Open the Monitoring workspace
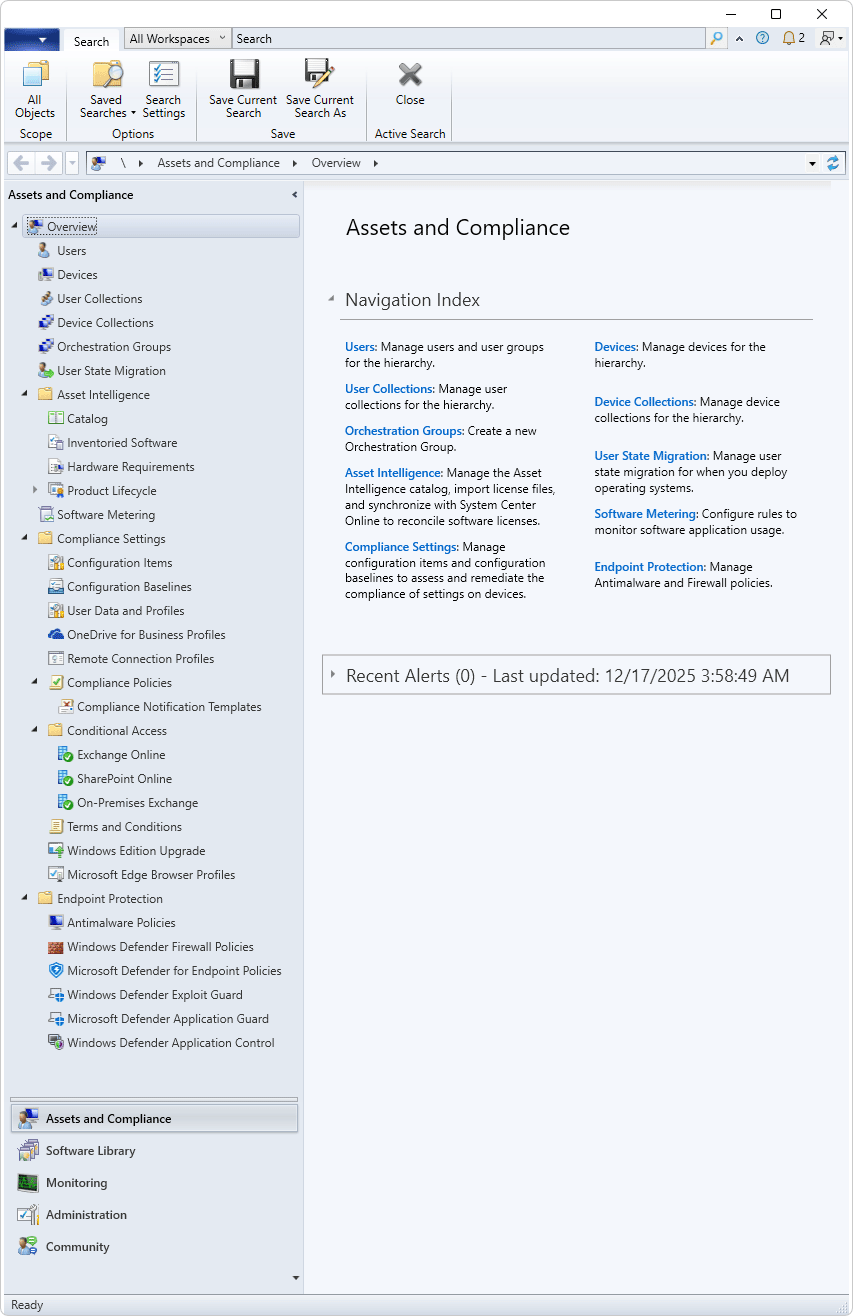 (76, 1183)
